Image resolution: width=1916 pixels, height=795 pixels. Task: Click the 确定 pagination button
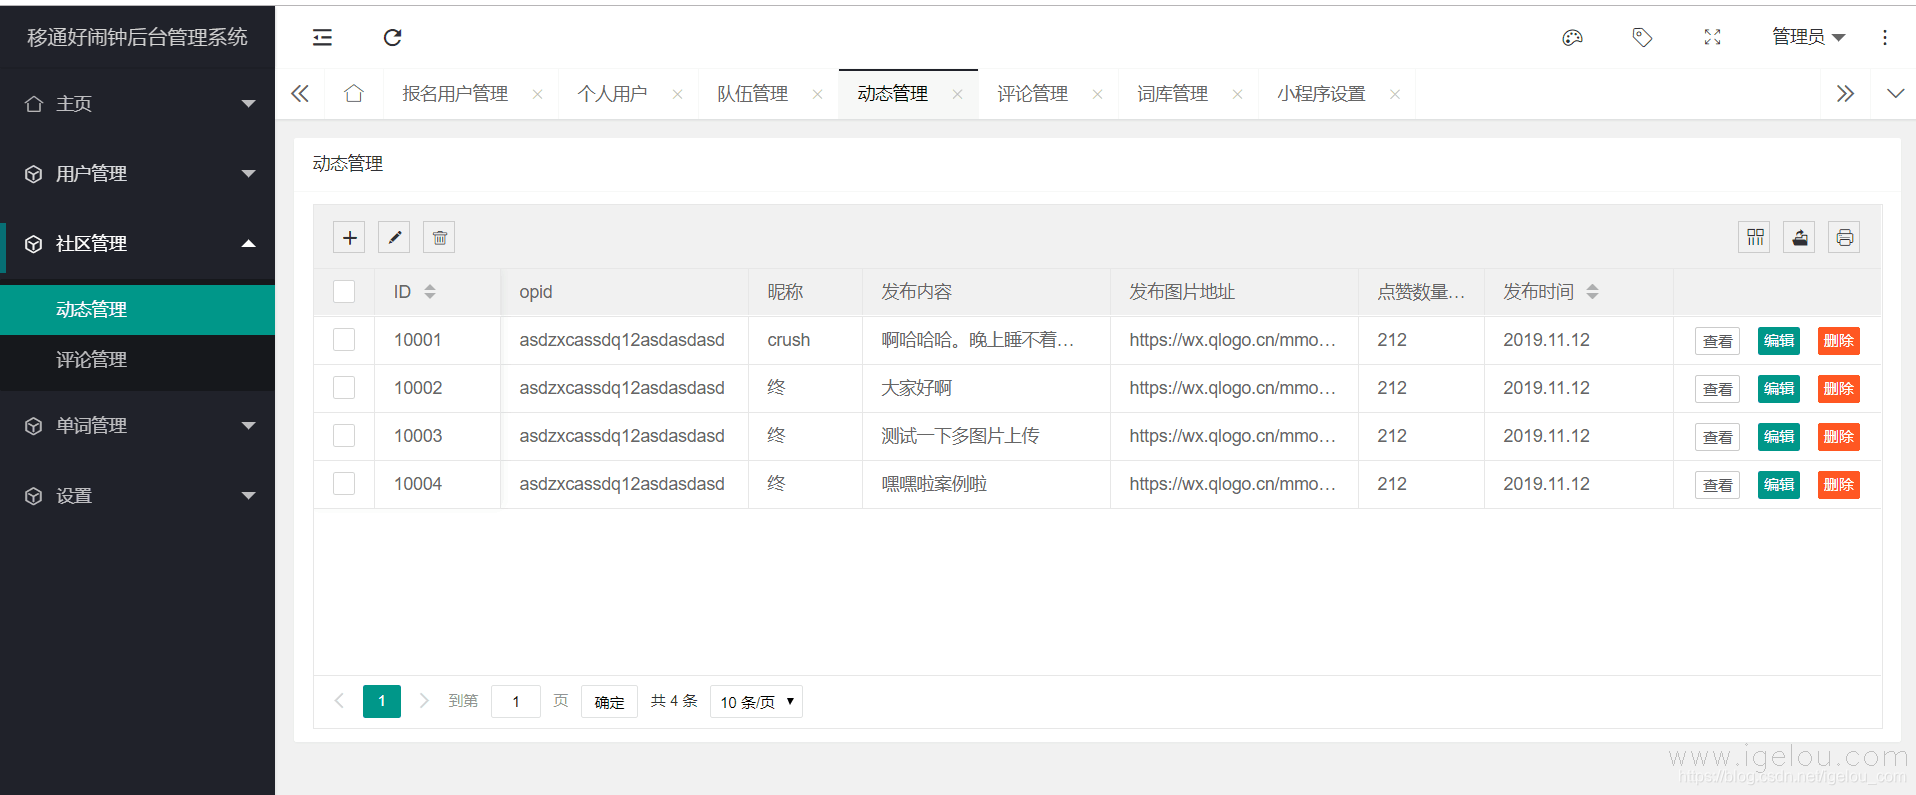(609, 701)
